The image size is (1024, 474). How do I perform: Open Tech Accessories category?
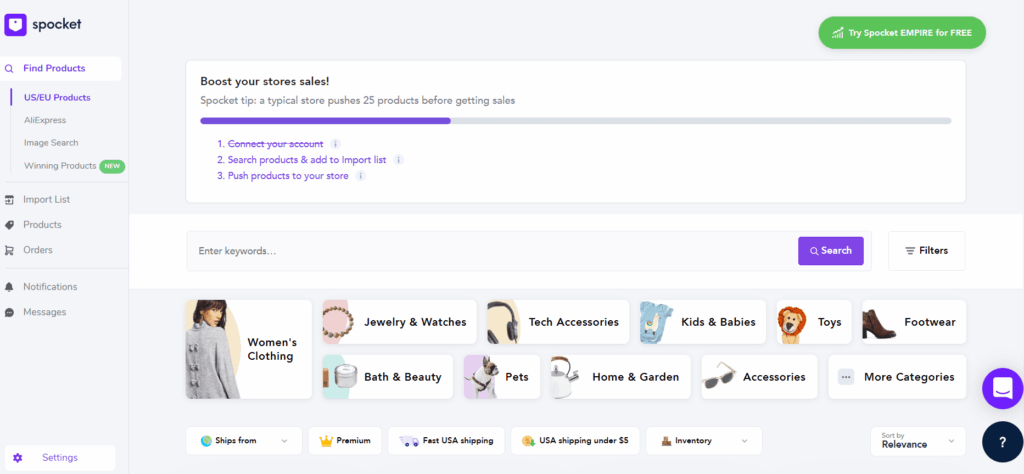[558, 322]
